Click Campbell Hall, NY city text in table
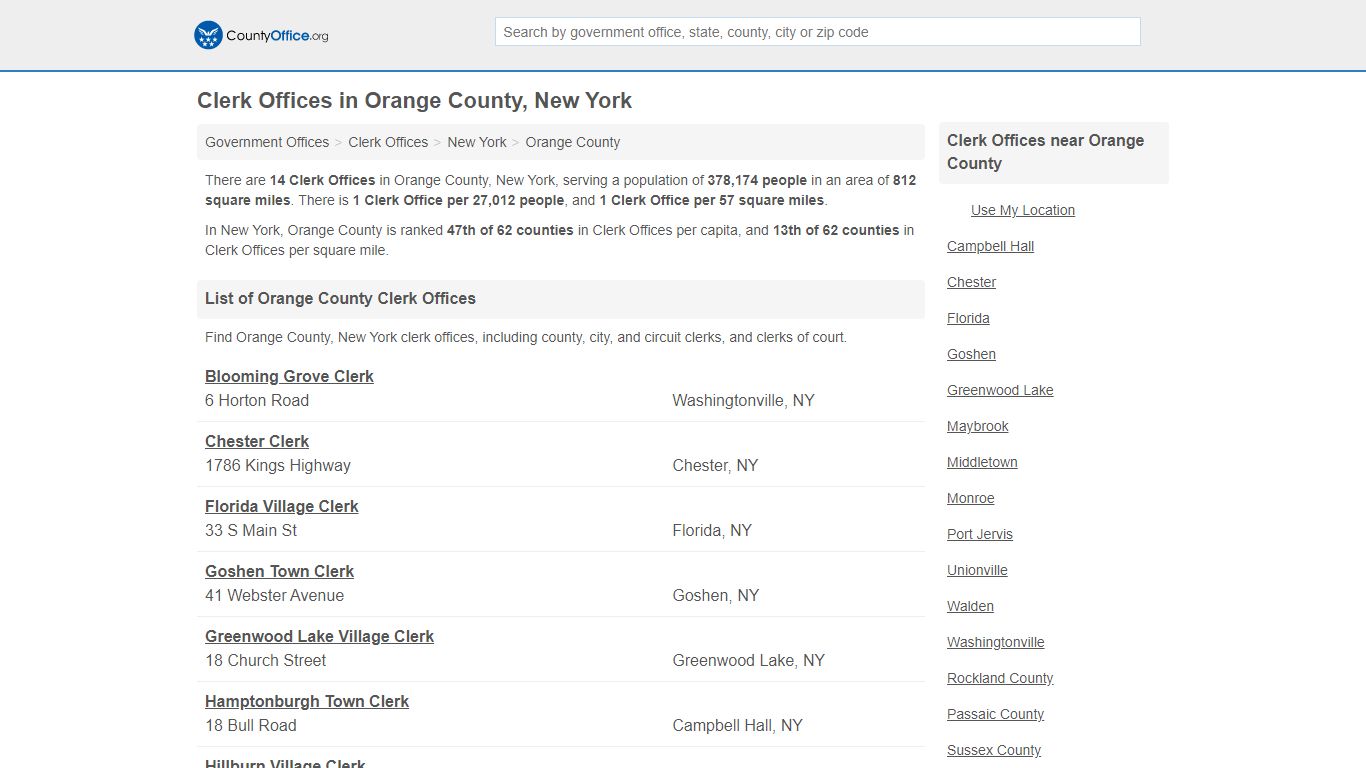 coord(737,725)
